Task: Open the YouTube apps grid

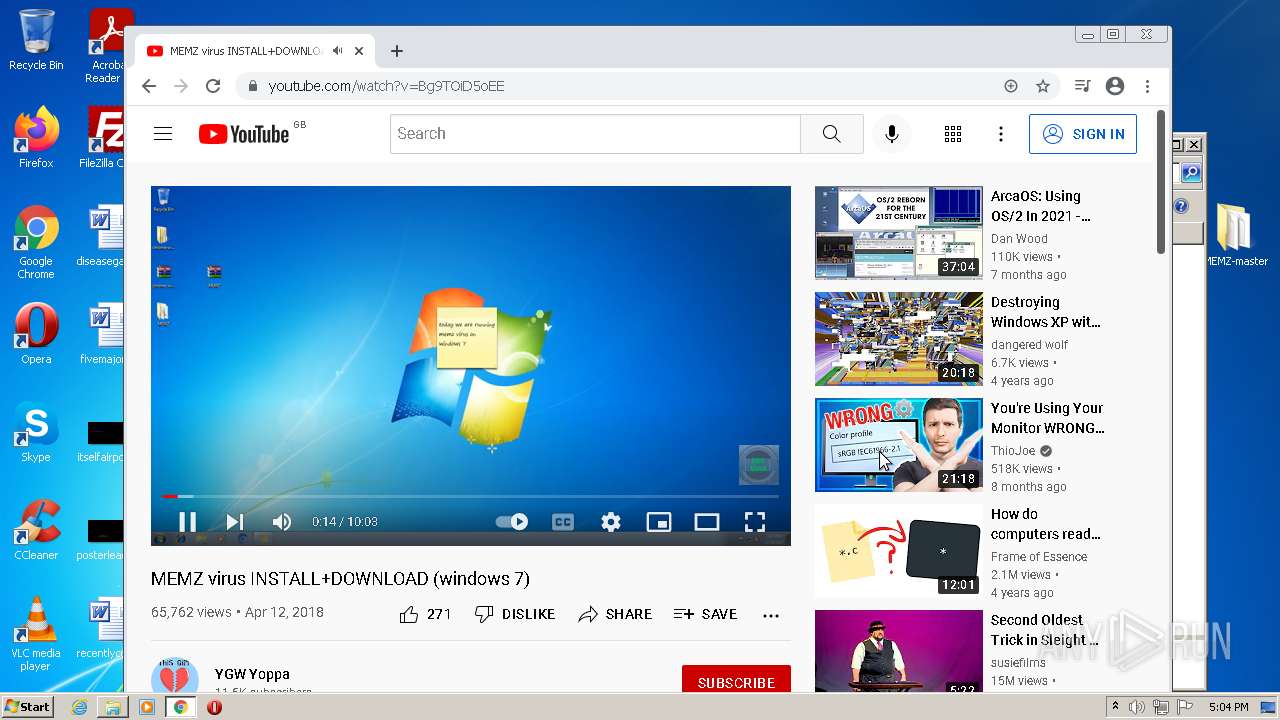Action: [953, 134]
